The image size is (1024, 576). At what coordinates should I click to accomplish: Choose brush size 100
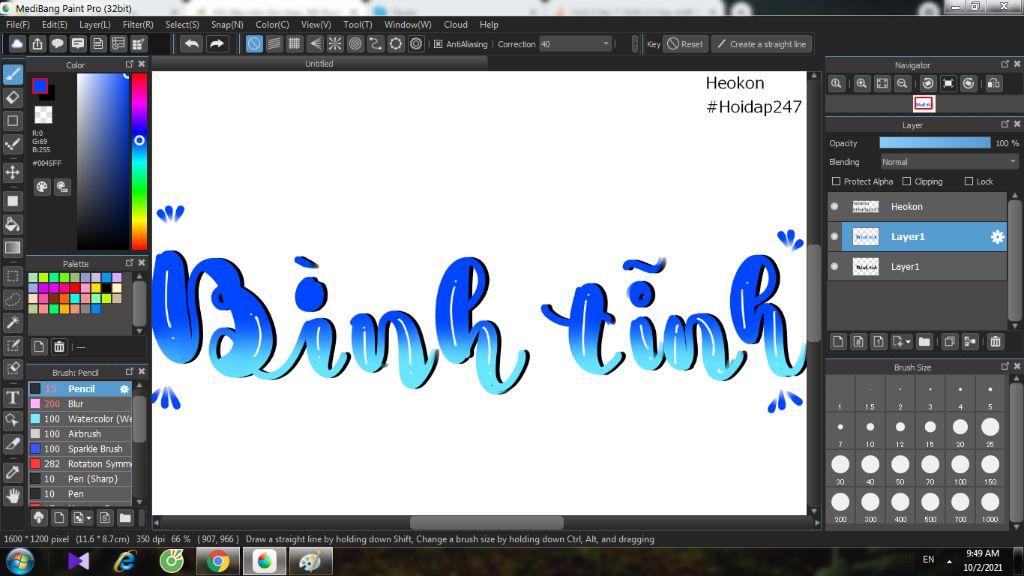coord(960,468)
